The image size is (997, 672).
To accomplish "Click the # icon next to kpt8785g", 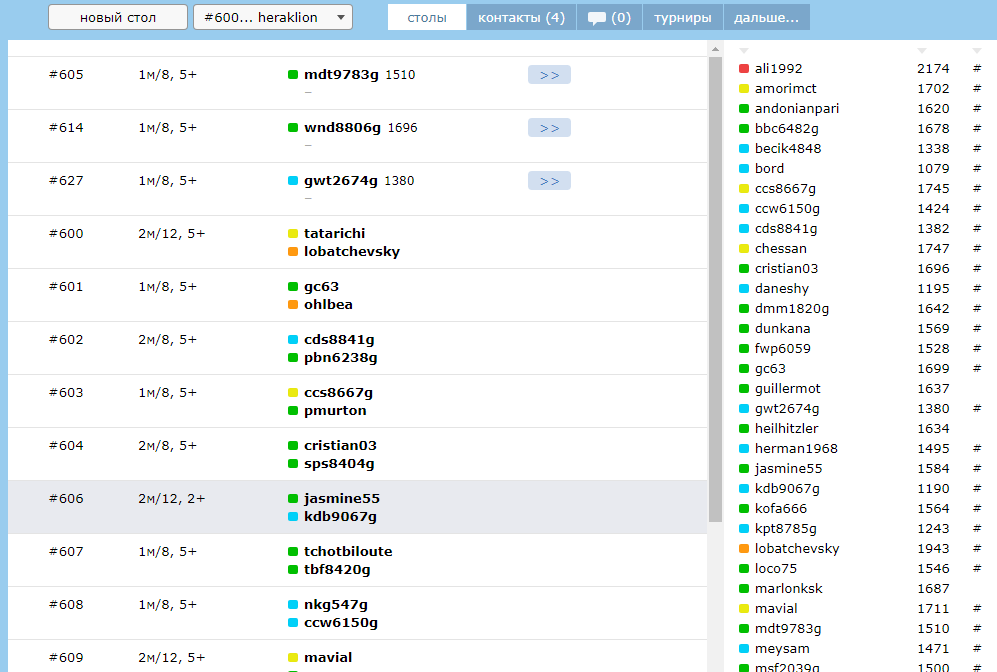I will (x=977, y=528).
